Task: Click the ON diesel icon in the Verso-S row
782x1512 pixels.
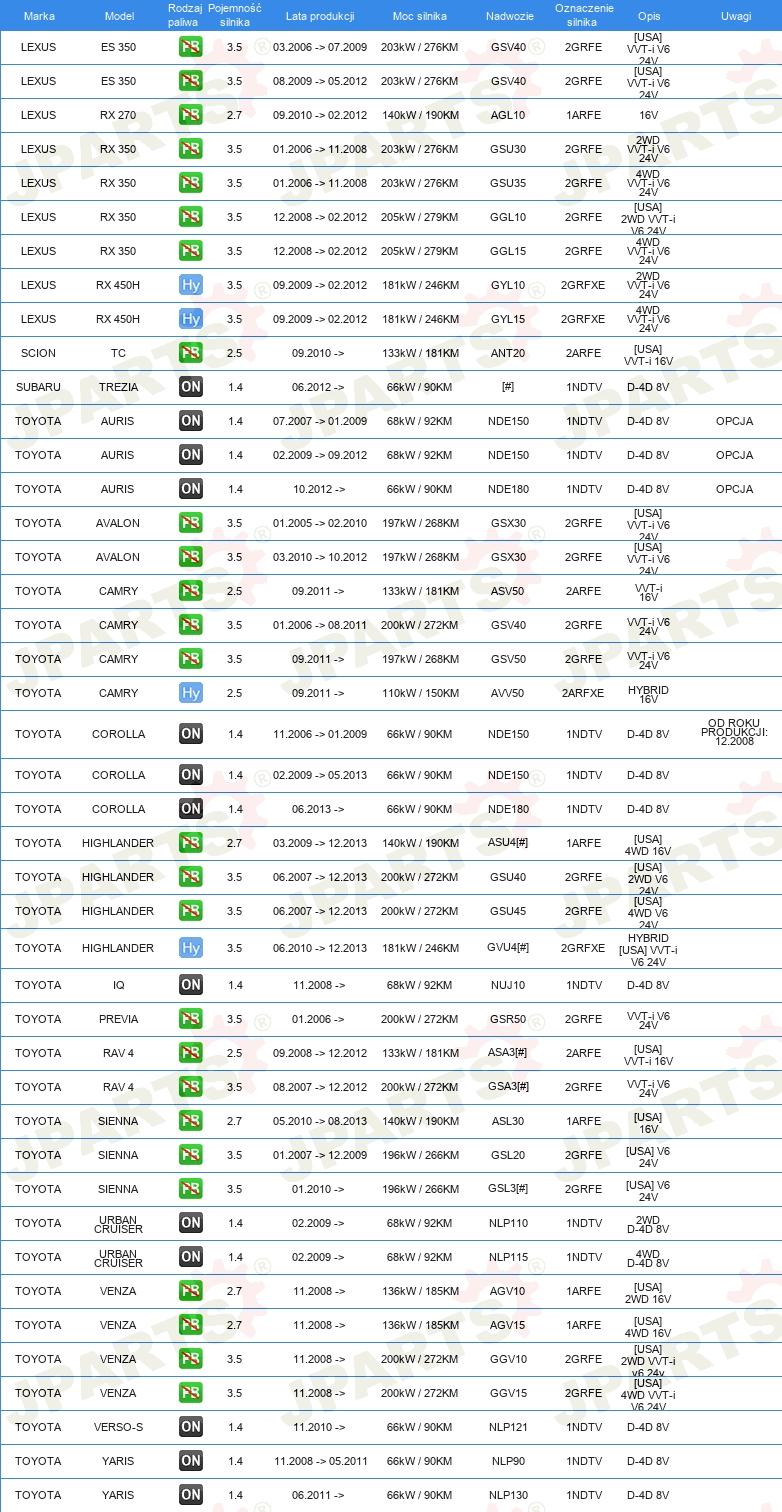Action: coord(191,1427)
